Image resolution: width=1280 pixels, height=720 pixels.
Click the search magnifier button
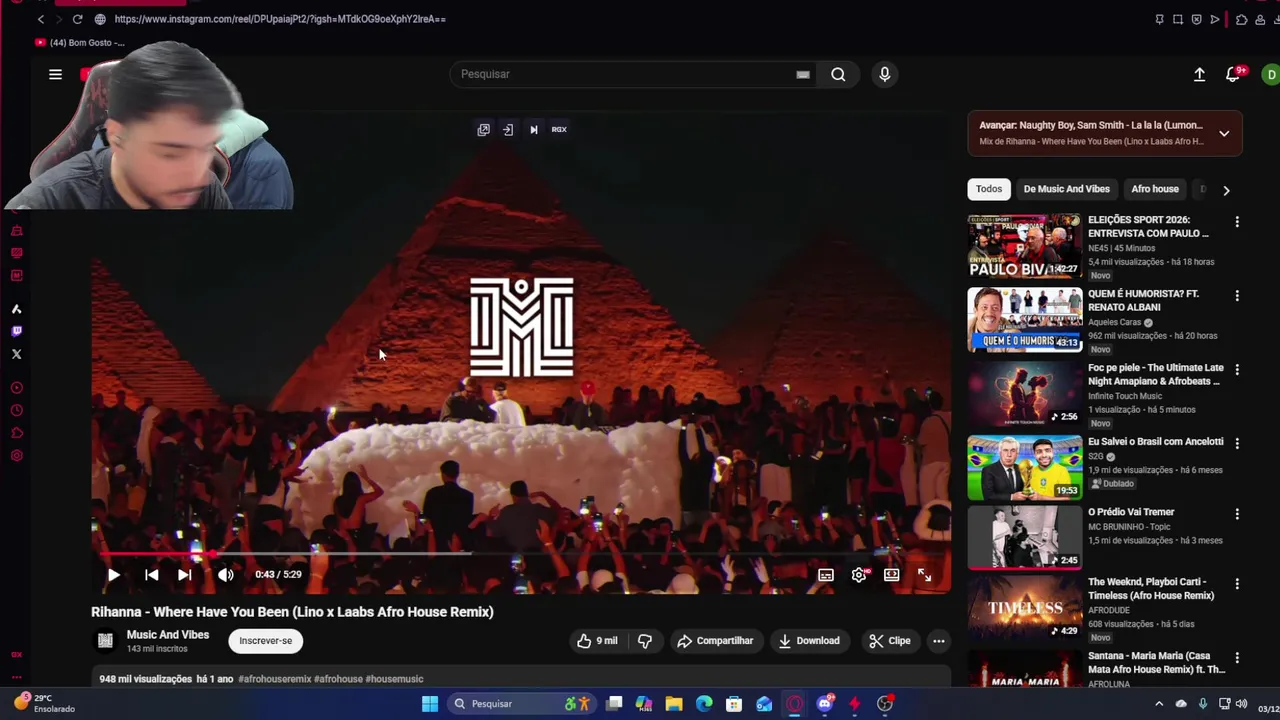pos(838,74)
